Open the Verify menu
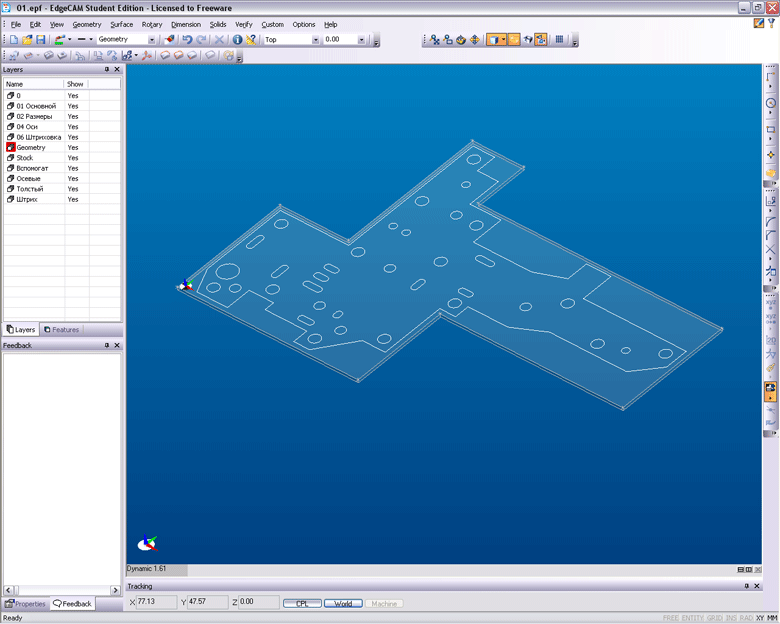780x624 pixels. click(244, 24)
